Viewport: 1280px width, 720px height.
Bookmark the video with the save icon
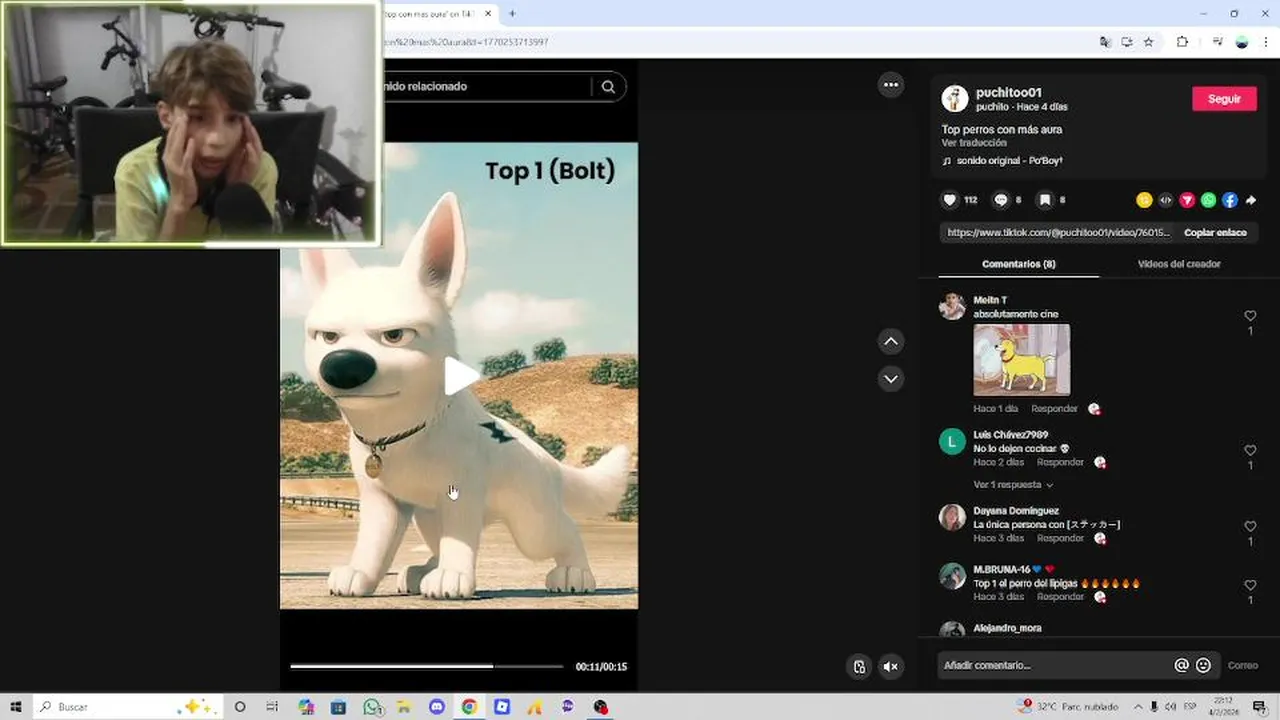click(1044, 200)
